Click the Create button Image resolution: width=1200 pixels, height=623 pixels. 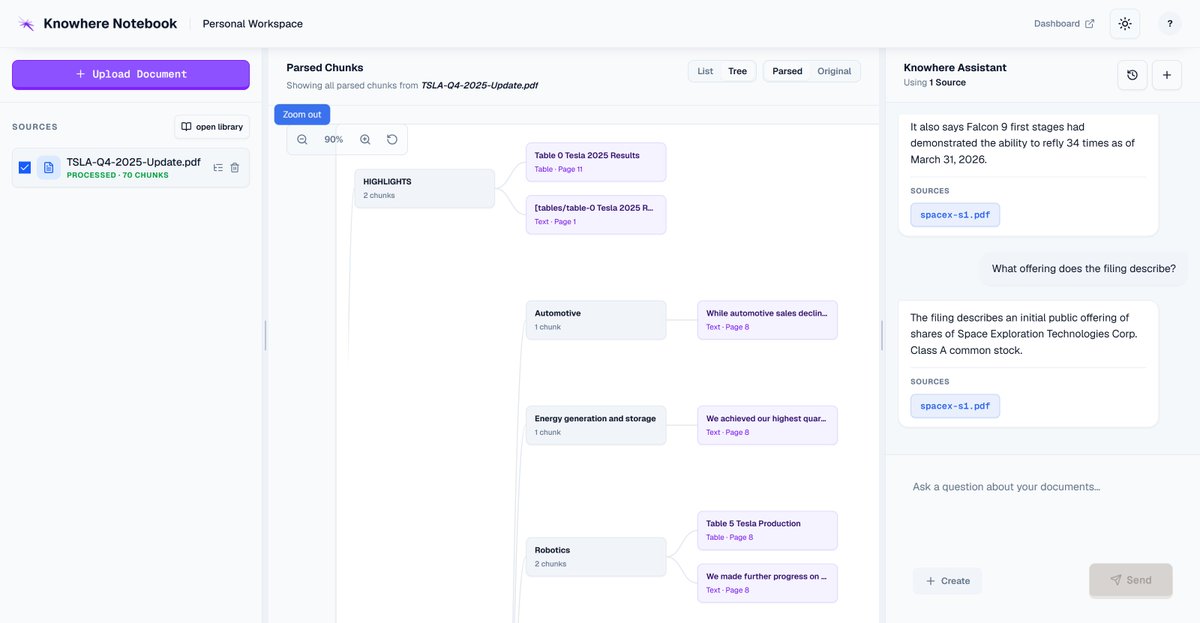(947, 581)
